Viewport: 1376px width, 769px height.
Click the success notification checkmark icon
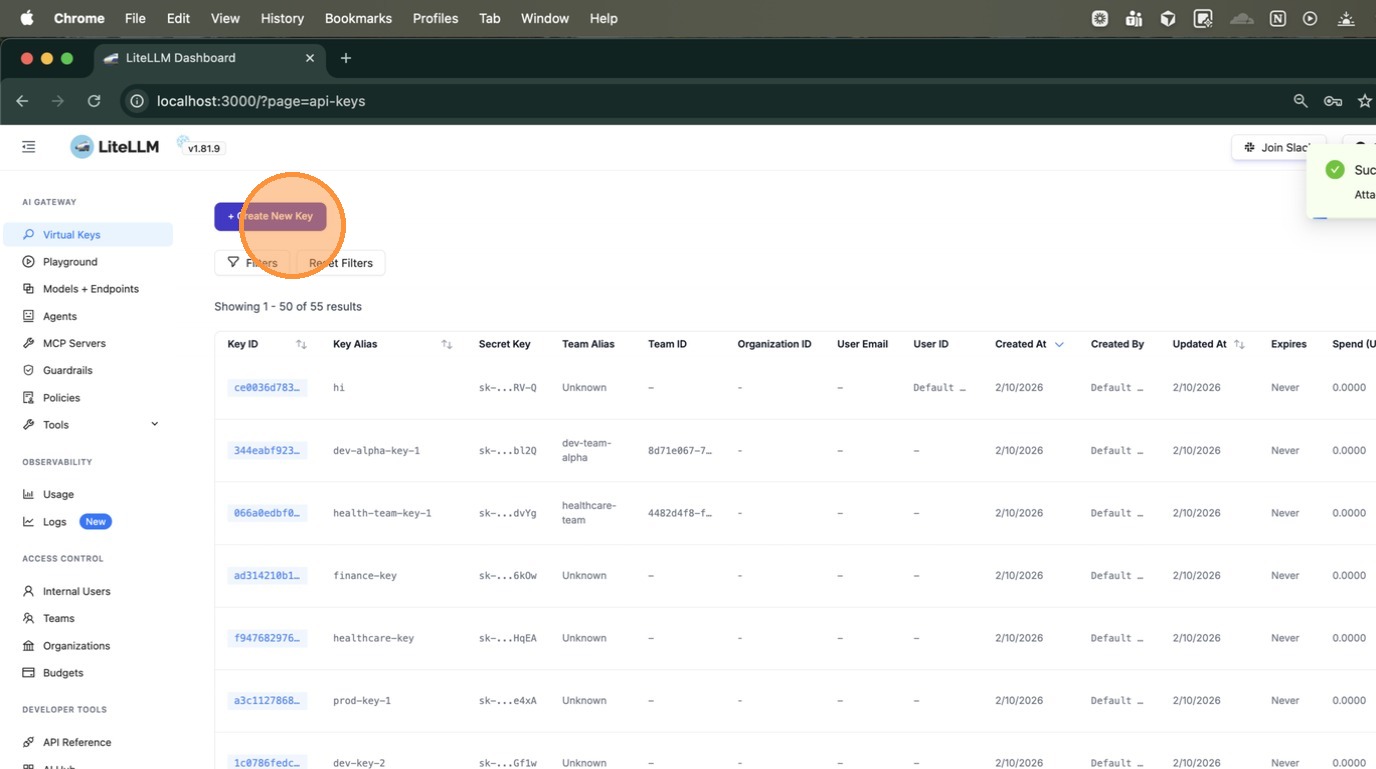tap(1335, 170)
